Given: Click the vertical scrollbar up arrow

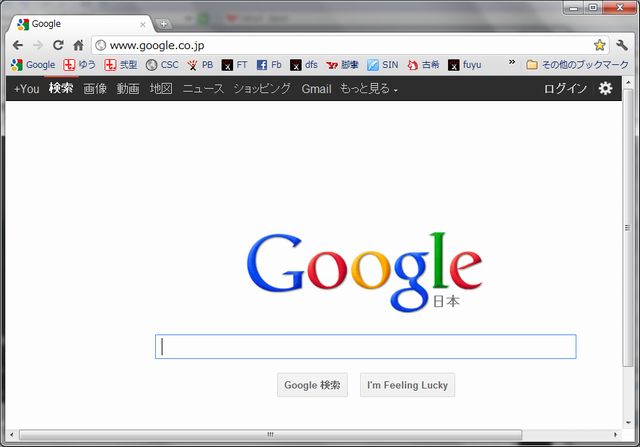Looking at the screenshot, I should [x=629, y=83].
